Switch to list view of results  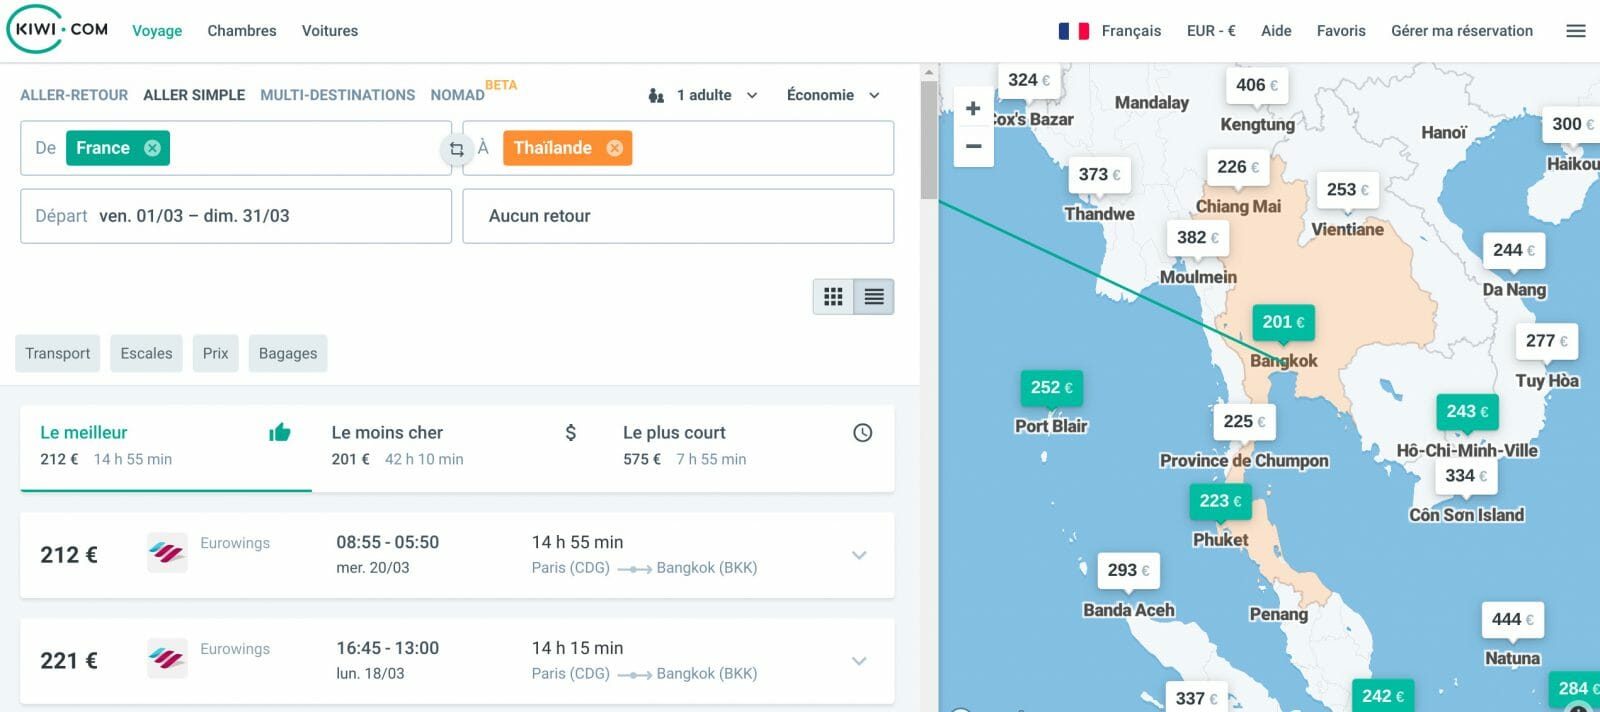click(873, 297)
